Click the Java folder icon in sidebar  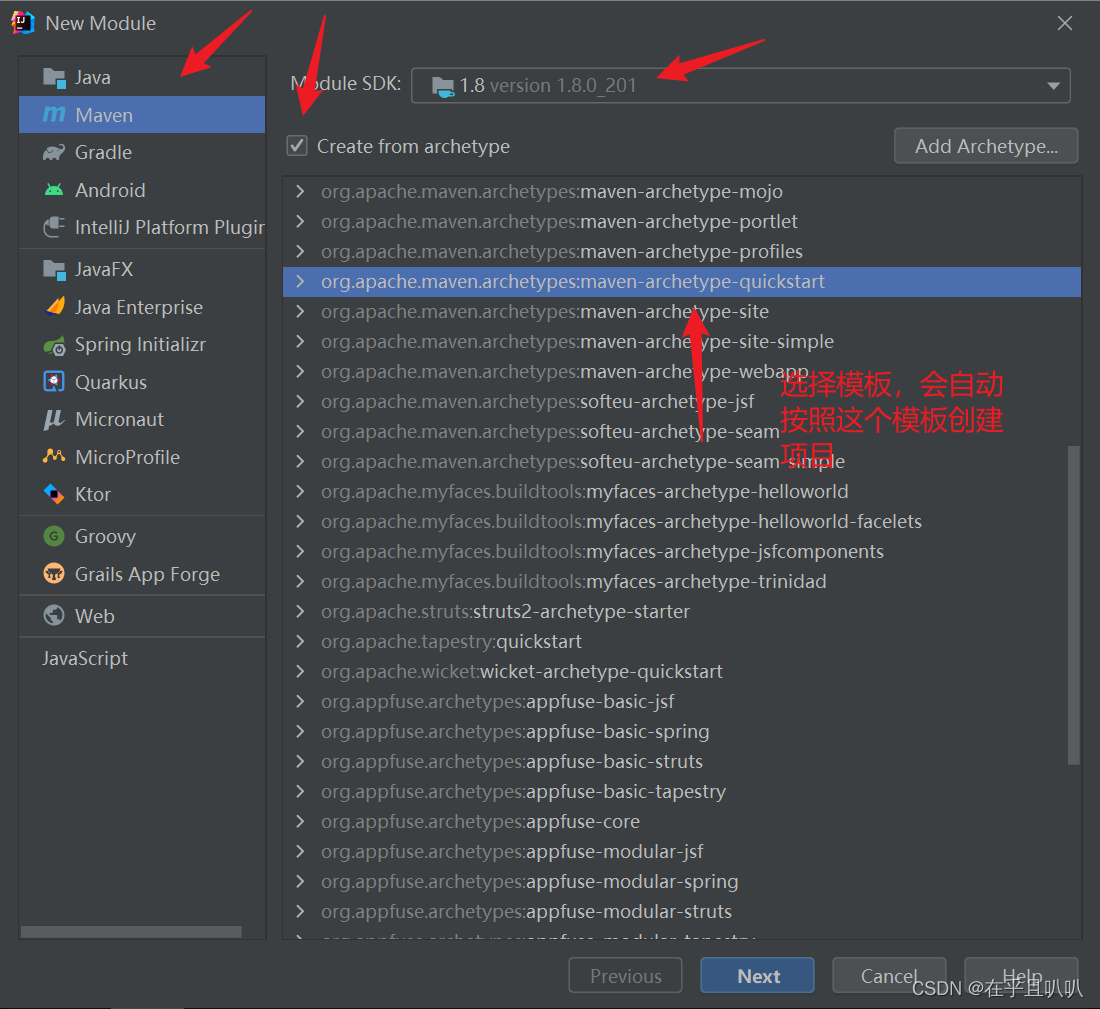click(54, 77)
